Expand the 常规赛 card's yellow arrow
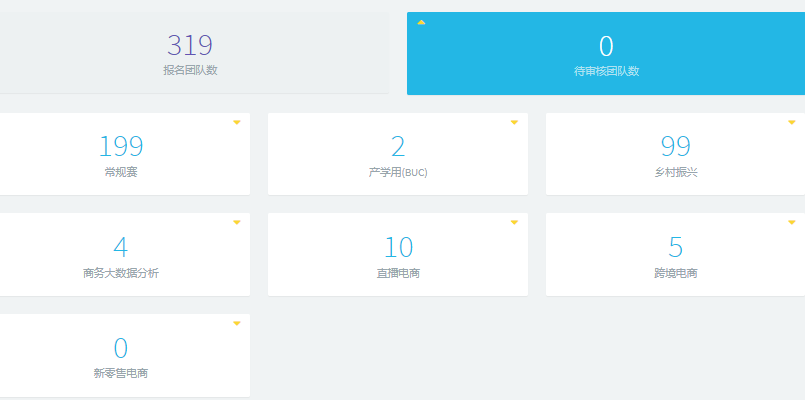Image resolution: width=805 pixels, height=400 pixels. pyautogui.click(x=237, y=122)
